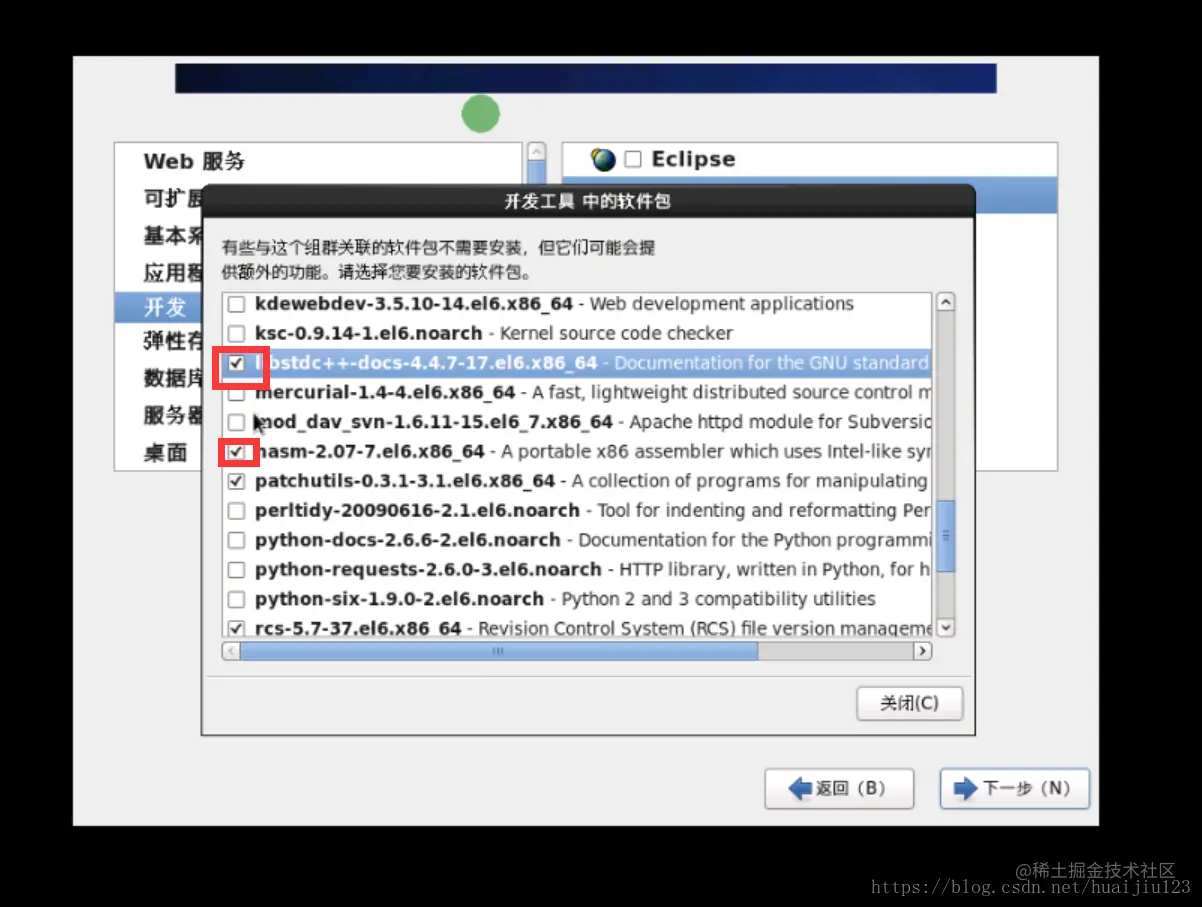Uncheck the libstdc++-docs package checkbox
The height and width of the screenshot is (907, 1202).
tap(236, 363)
